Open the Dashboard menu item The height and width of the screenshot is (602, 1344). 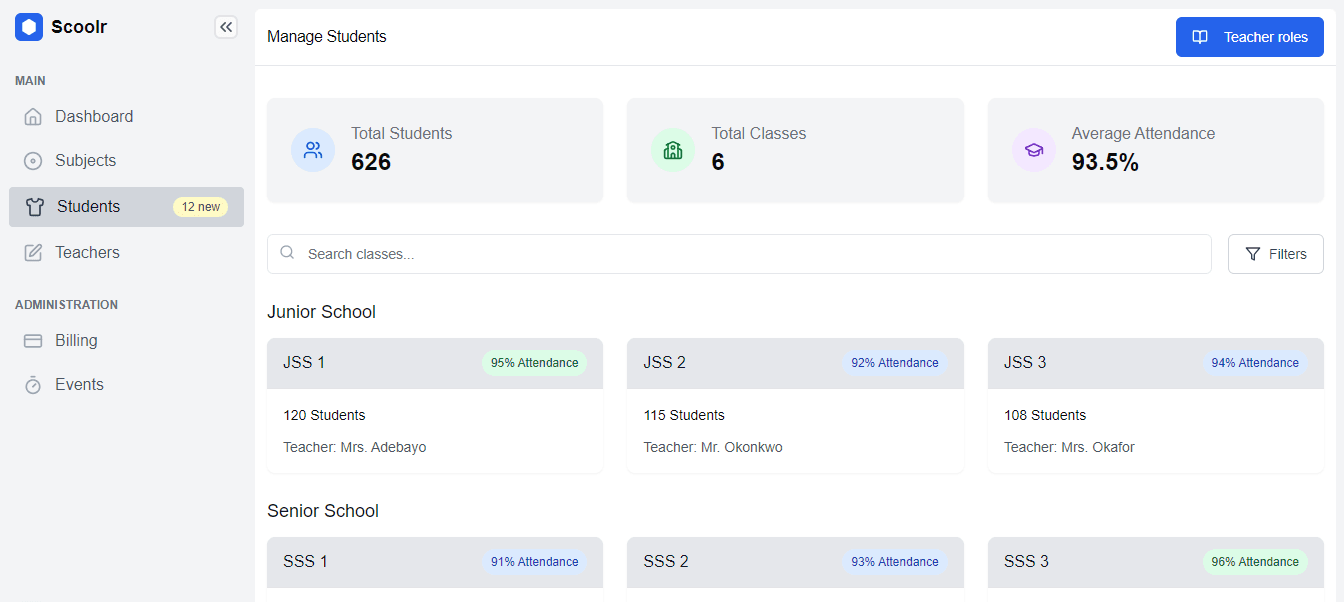(126, 117)
